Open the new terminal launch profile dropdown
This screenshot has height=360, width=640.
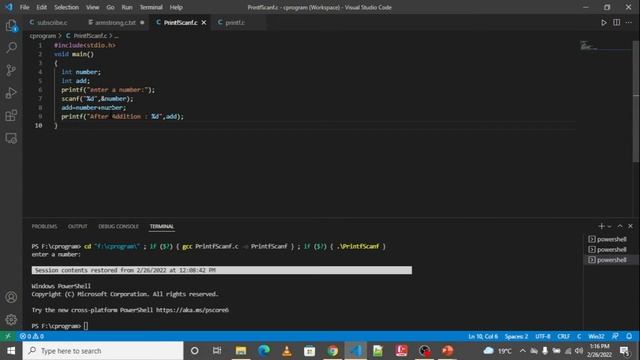[609, 226]
